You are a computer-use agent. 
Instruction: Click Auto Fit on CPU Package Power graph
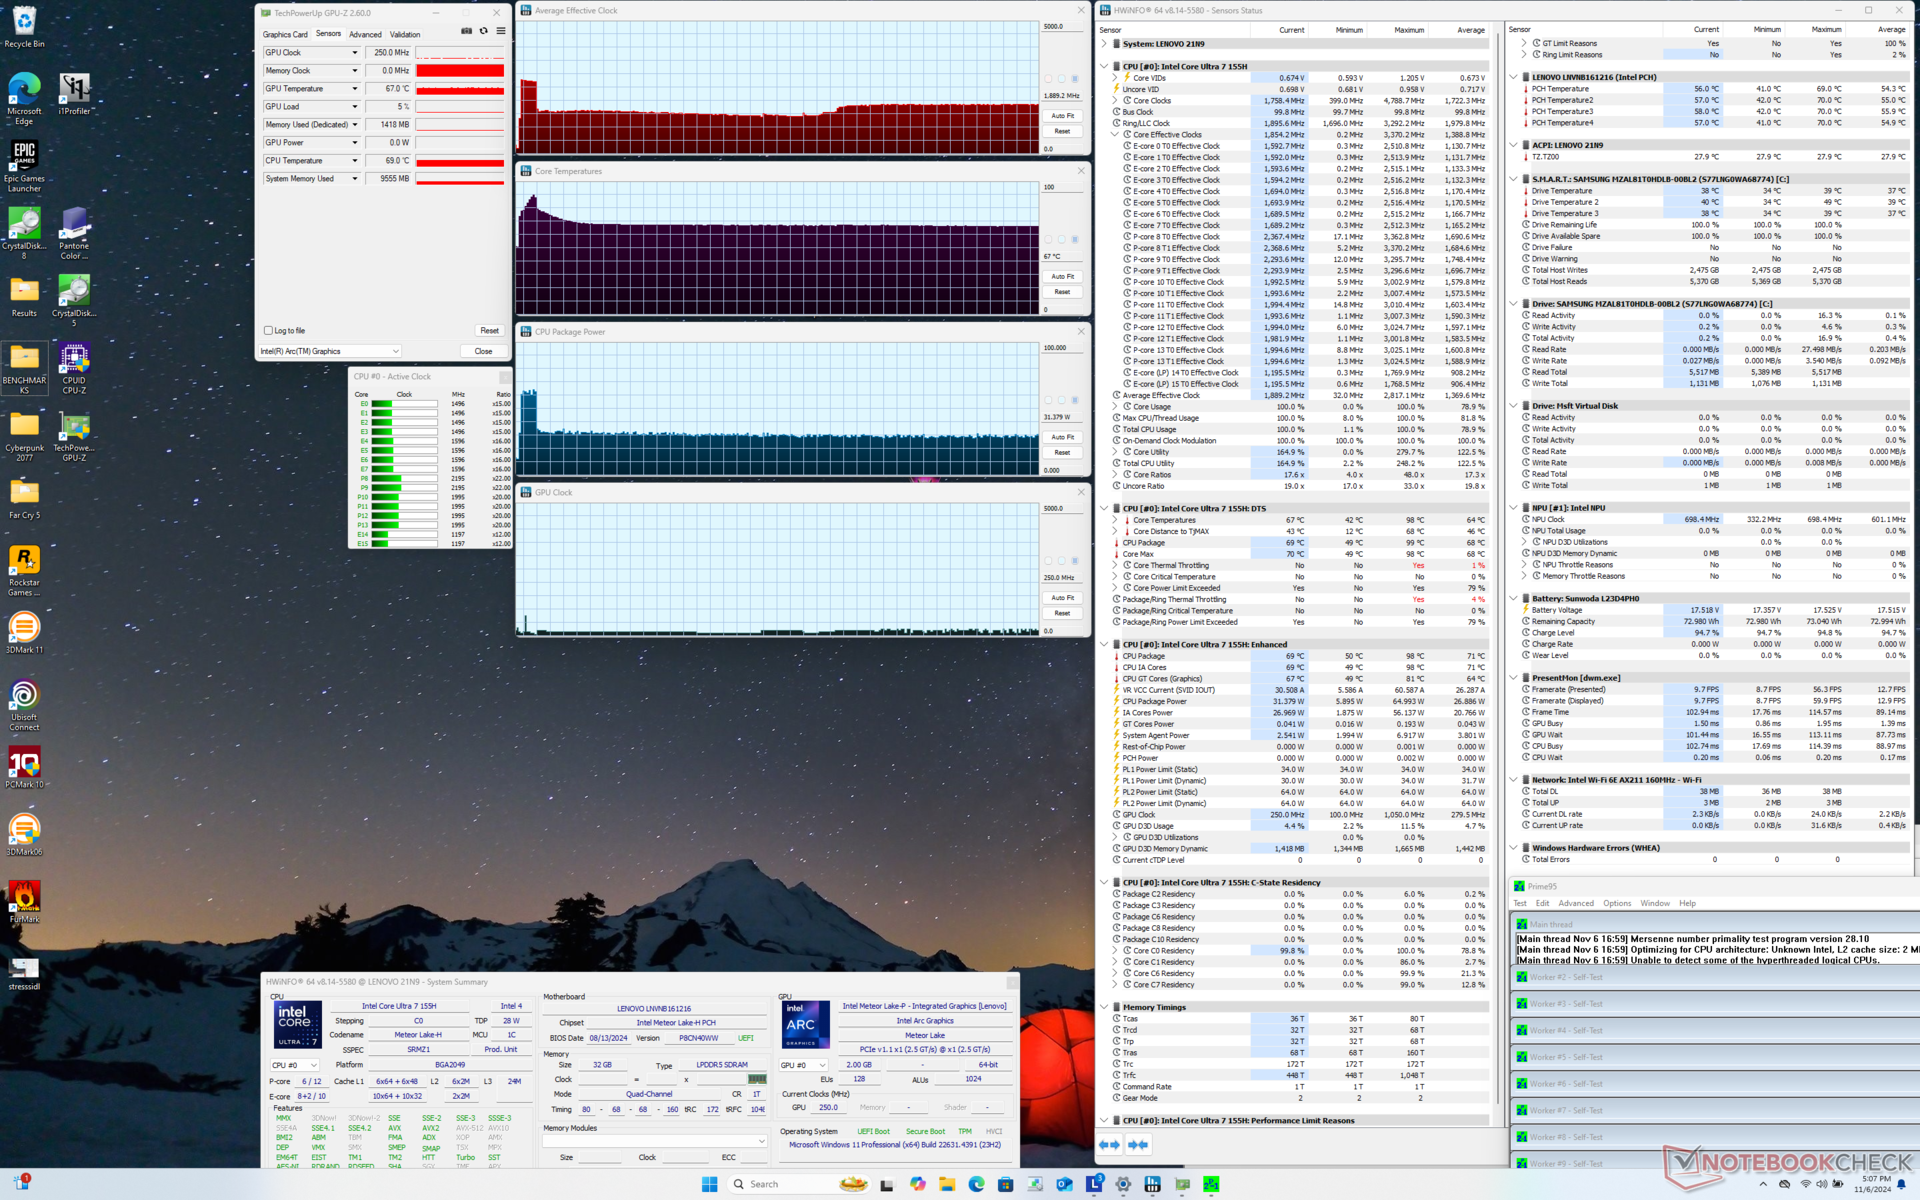1062,437
